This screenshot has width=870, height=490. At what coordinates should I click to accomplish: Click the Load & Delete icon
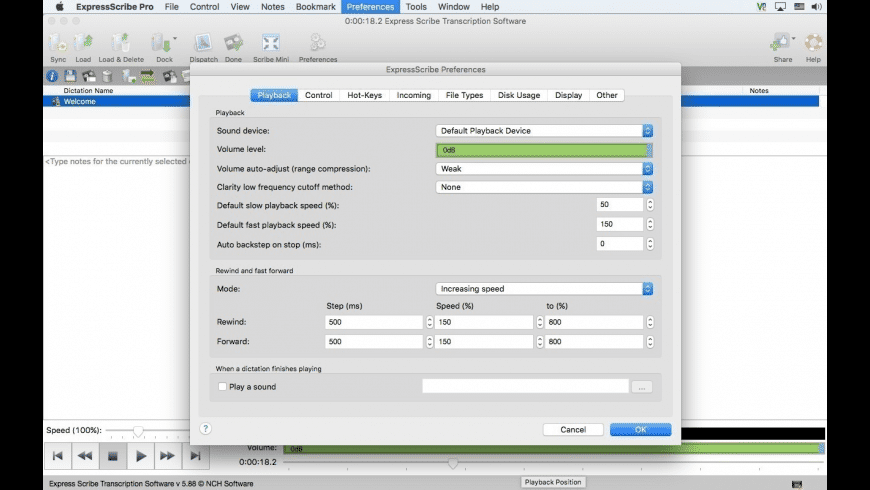tap(120, 43)
